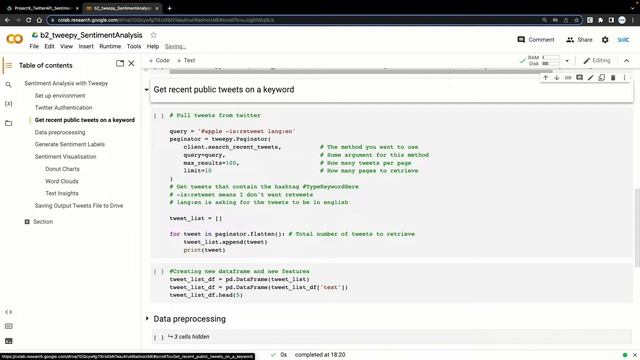The image size is (640, 360).
Task: Go to Word Clouds section
Action: tap(62, 181)
